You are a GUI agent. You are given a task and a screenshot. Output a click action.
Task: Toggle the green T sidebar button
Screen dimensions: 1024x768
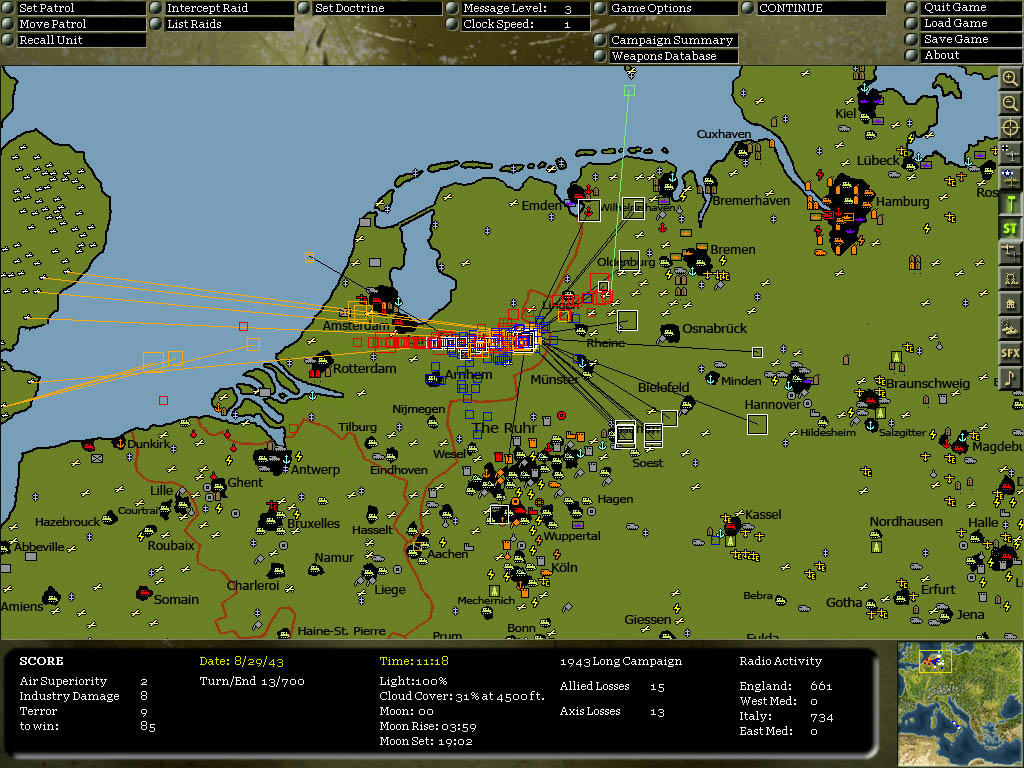pos(1010,203)
